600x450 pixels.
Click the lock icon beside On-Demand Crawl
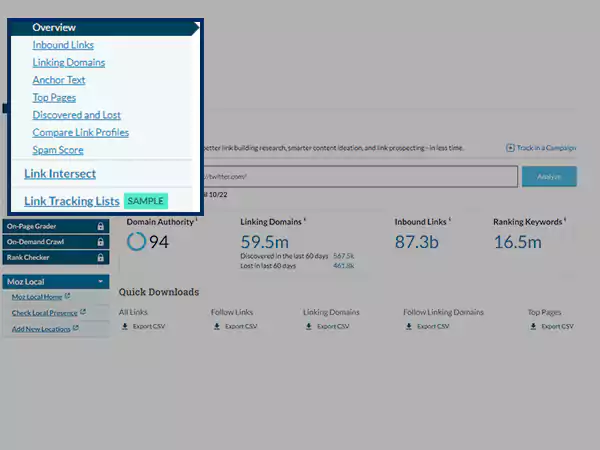click(100, 242)
